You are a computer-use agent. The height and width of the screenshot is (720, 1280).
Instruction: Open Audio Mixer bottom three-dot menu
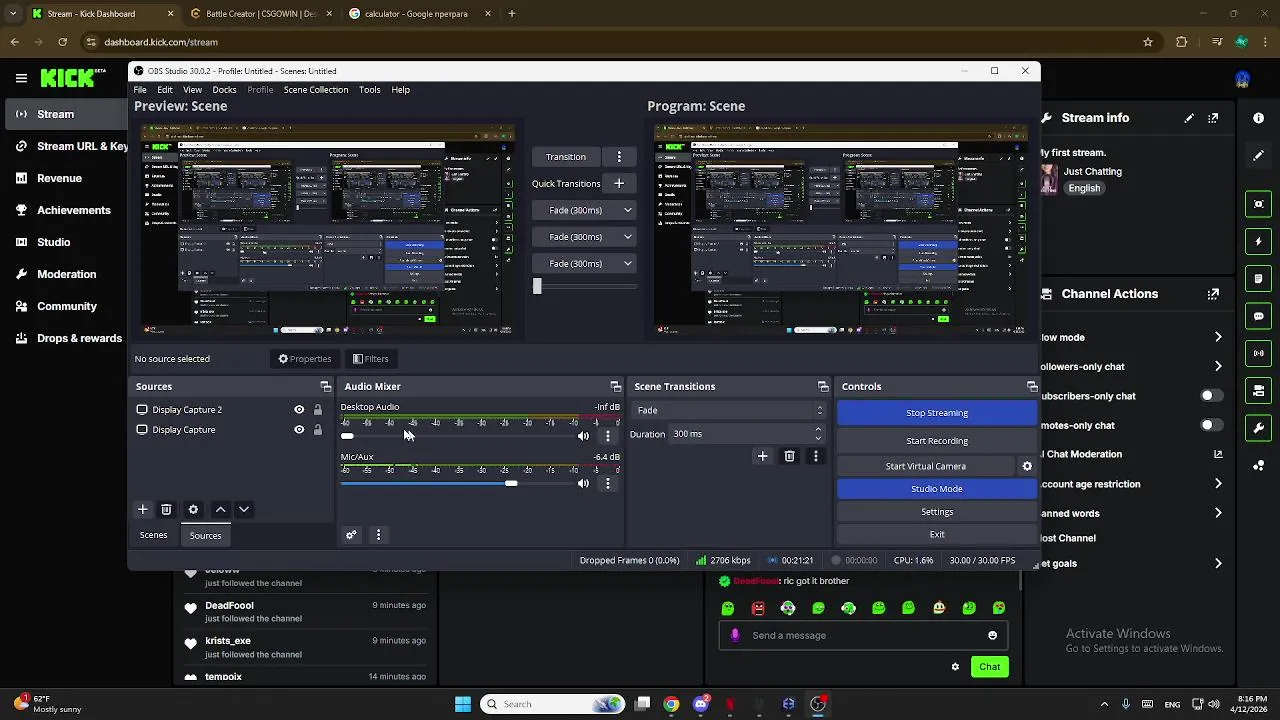click(378, 535)
